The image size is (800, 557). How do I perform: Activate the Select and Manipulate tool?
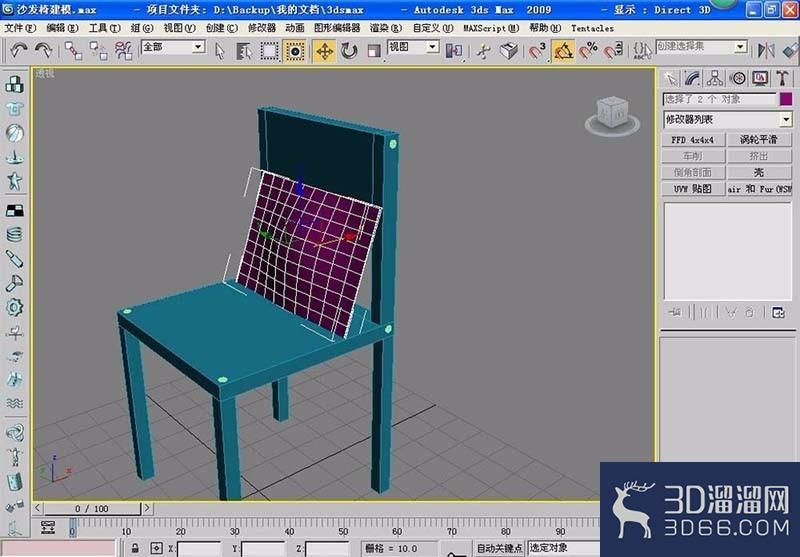tap(483, 51)
